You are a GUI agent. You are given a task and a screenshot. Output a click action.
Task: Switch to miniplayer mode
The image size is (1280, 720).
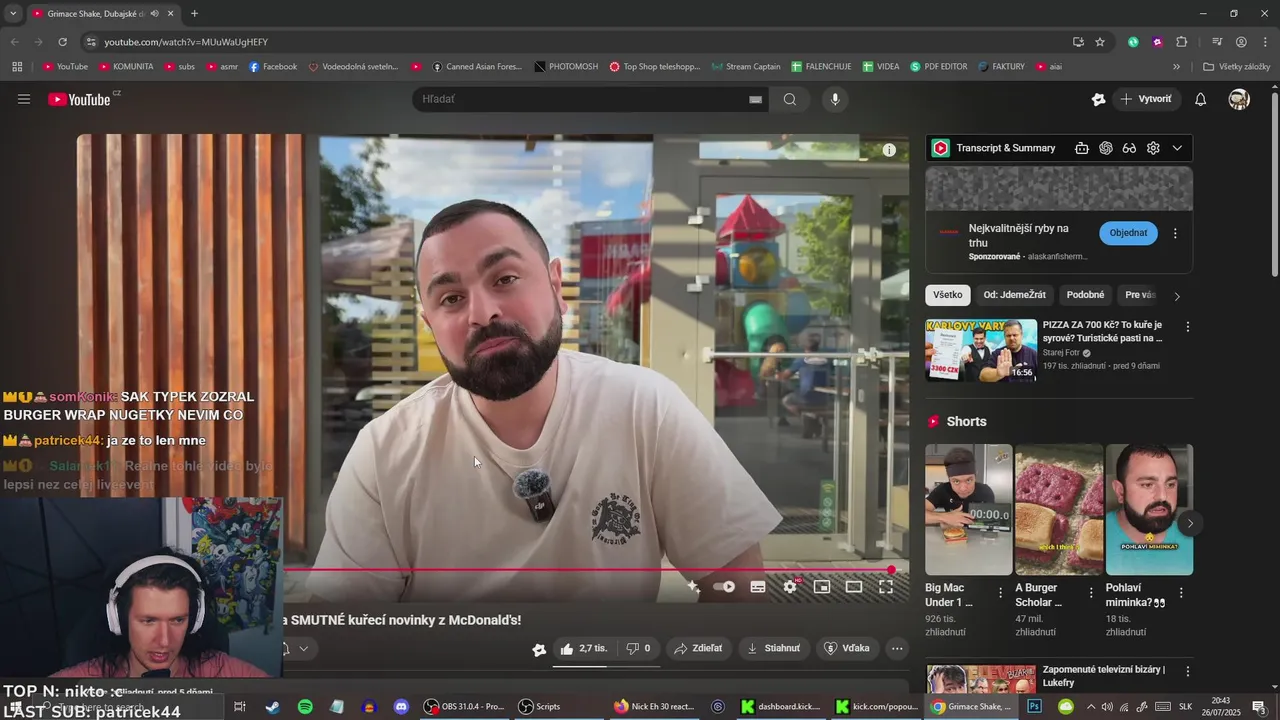pyautogui.click(x=822, y=587)
